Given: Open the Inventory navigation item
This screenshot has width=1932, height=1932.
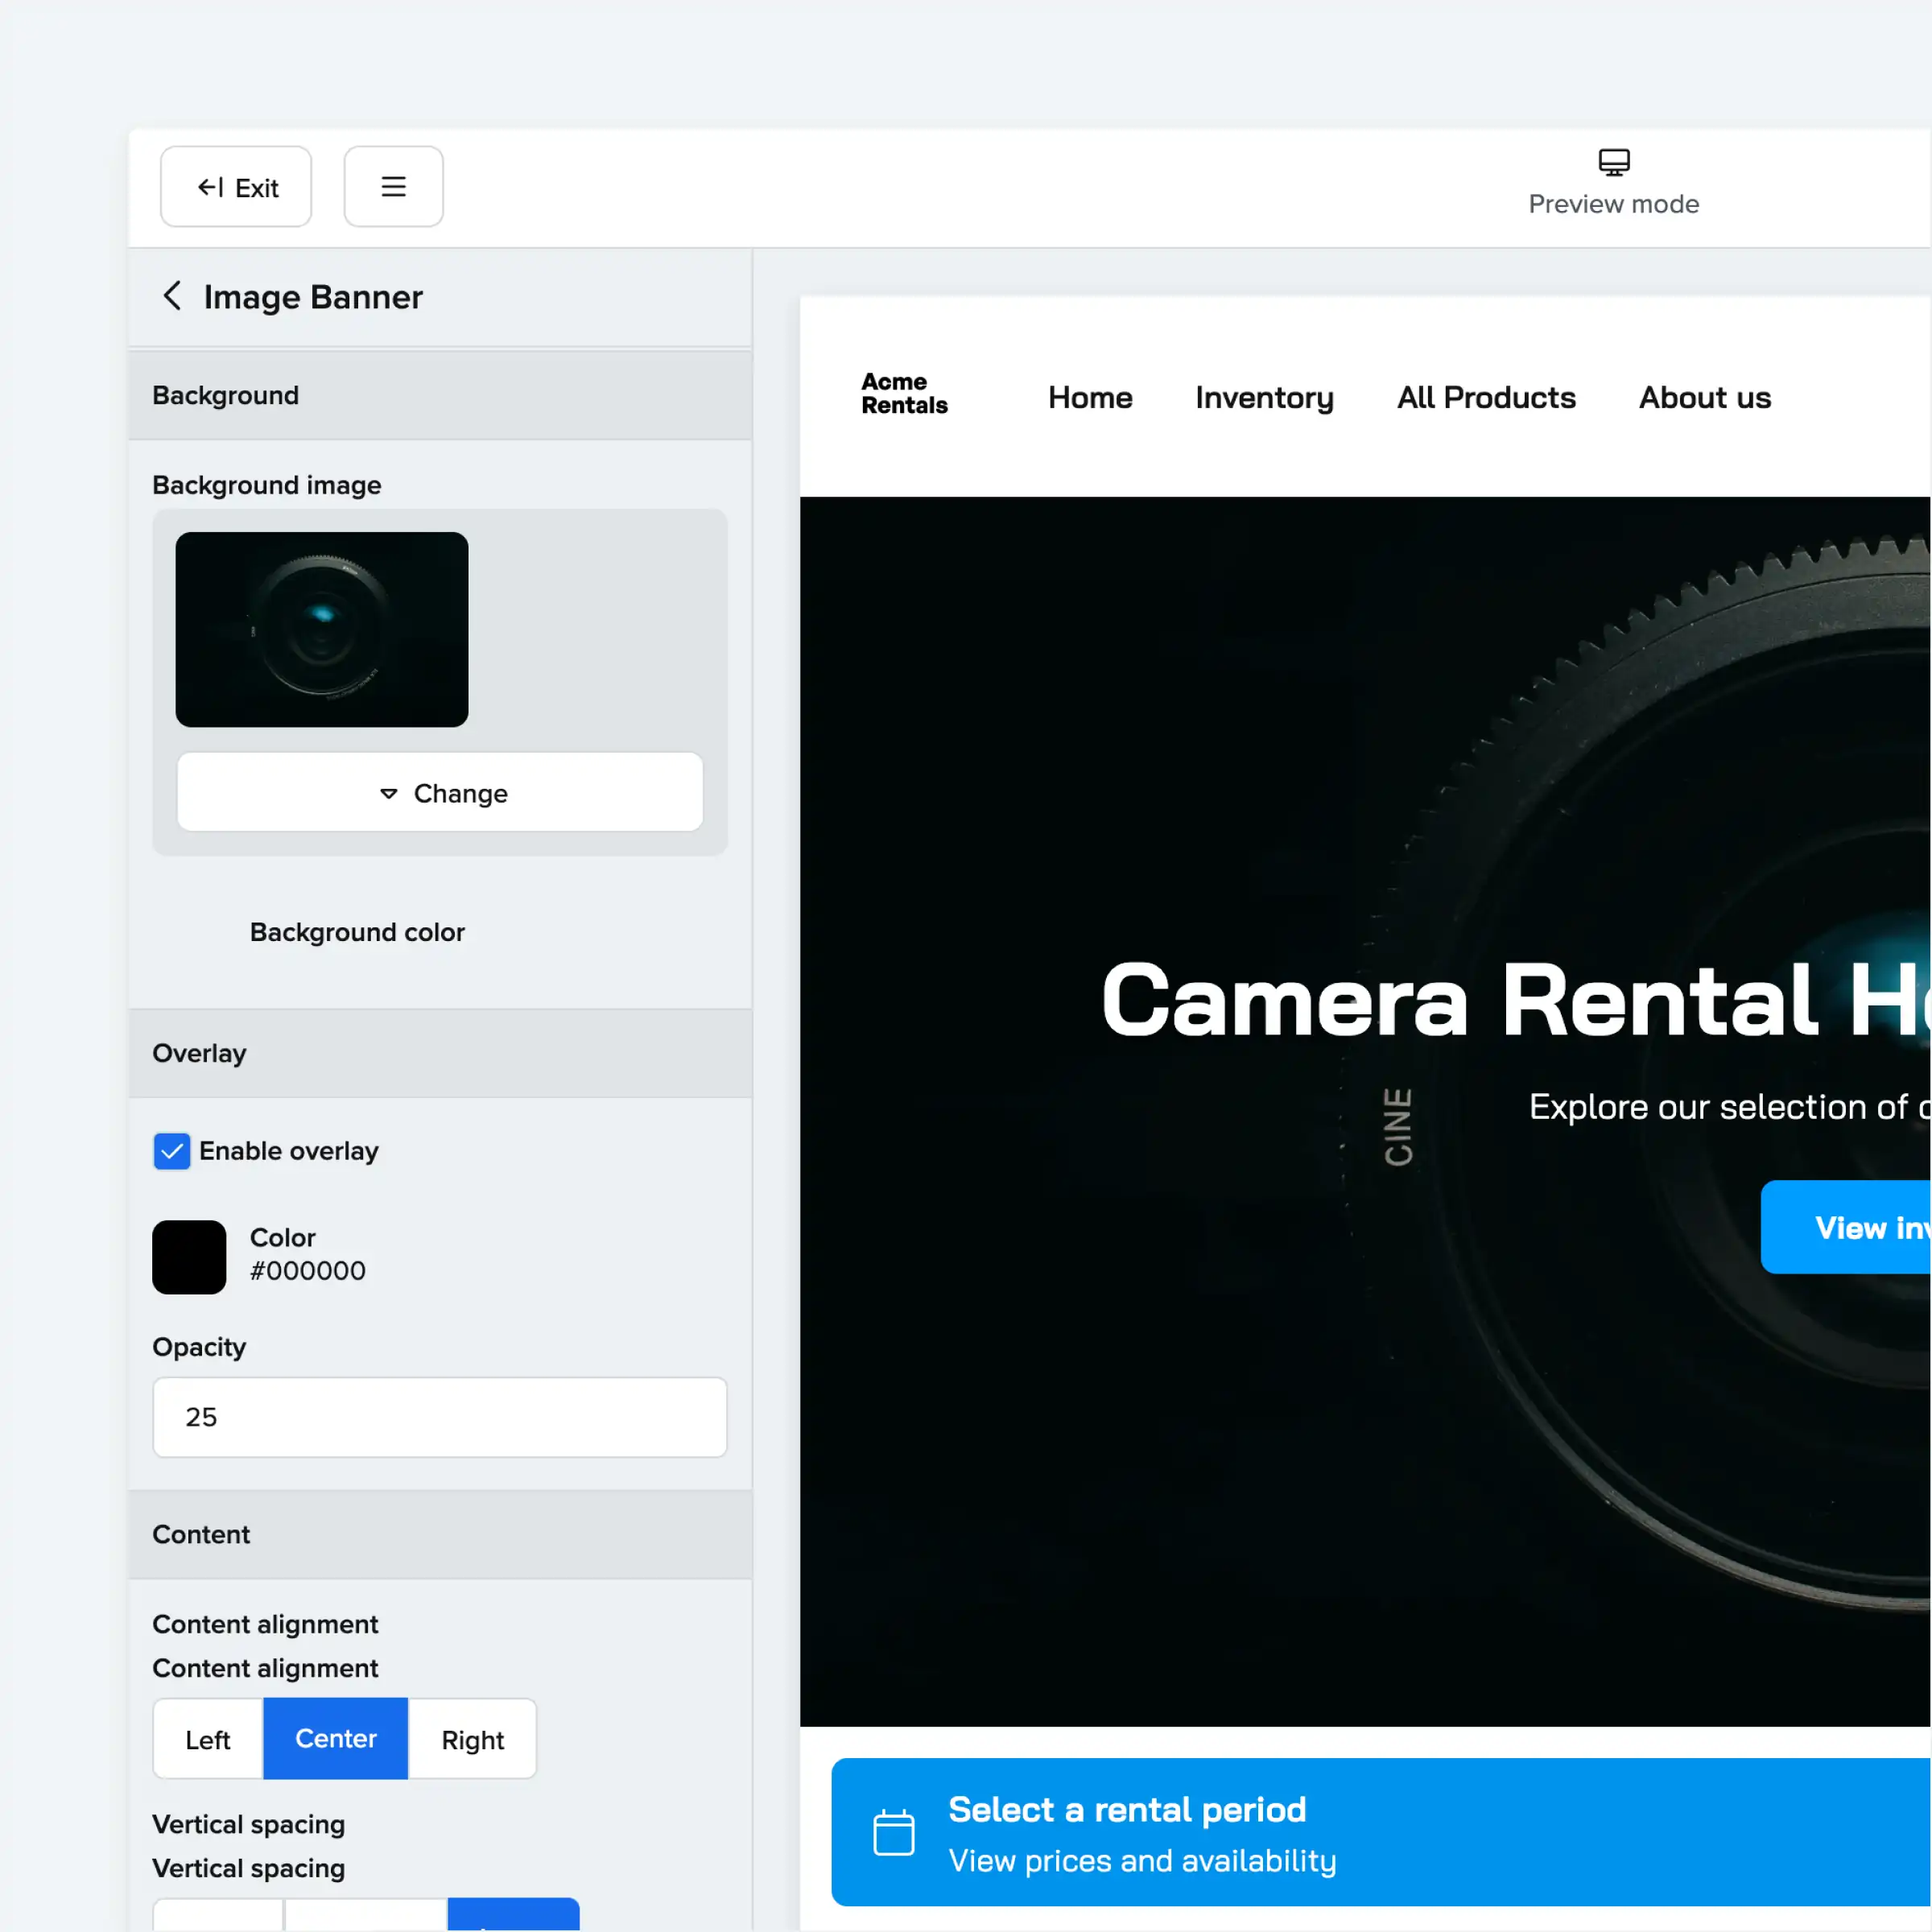Looking at the screenshot, I should point(1264,397).
